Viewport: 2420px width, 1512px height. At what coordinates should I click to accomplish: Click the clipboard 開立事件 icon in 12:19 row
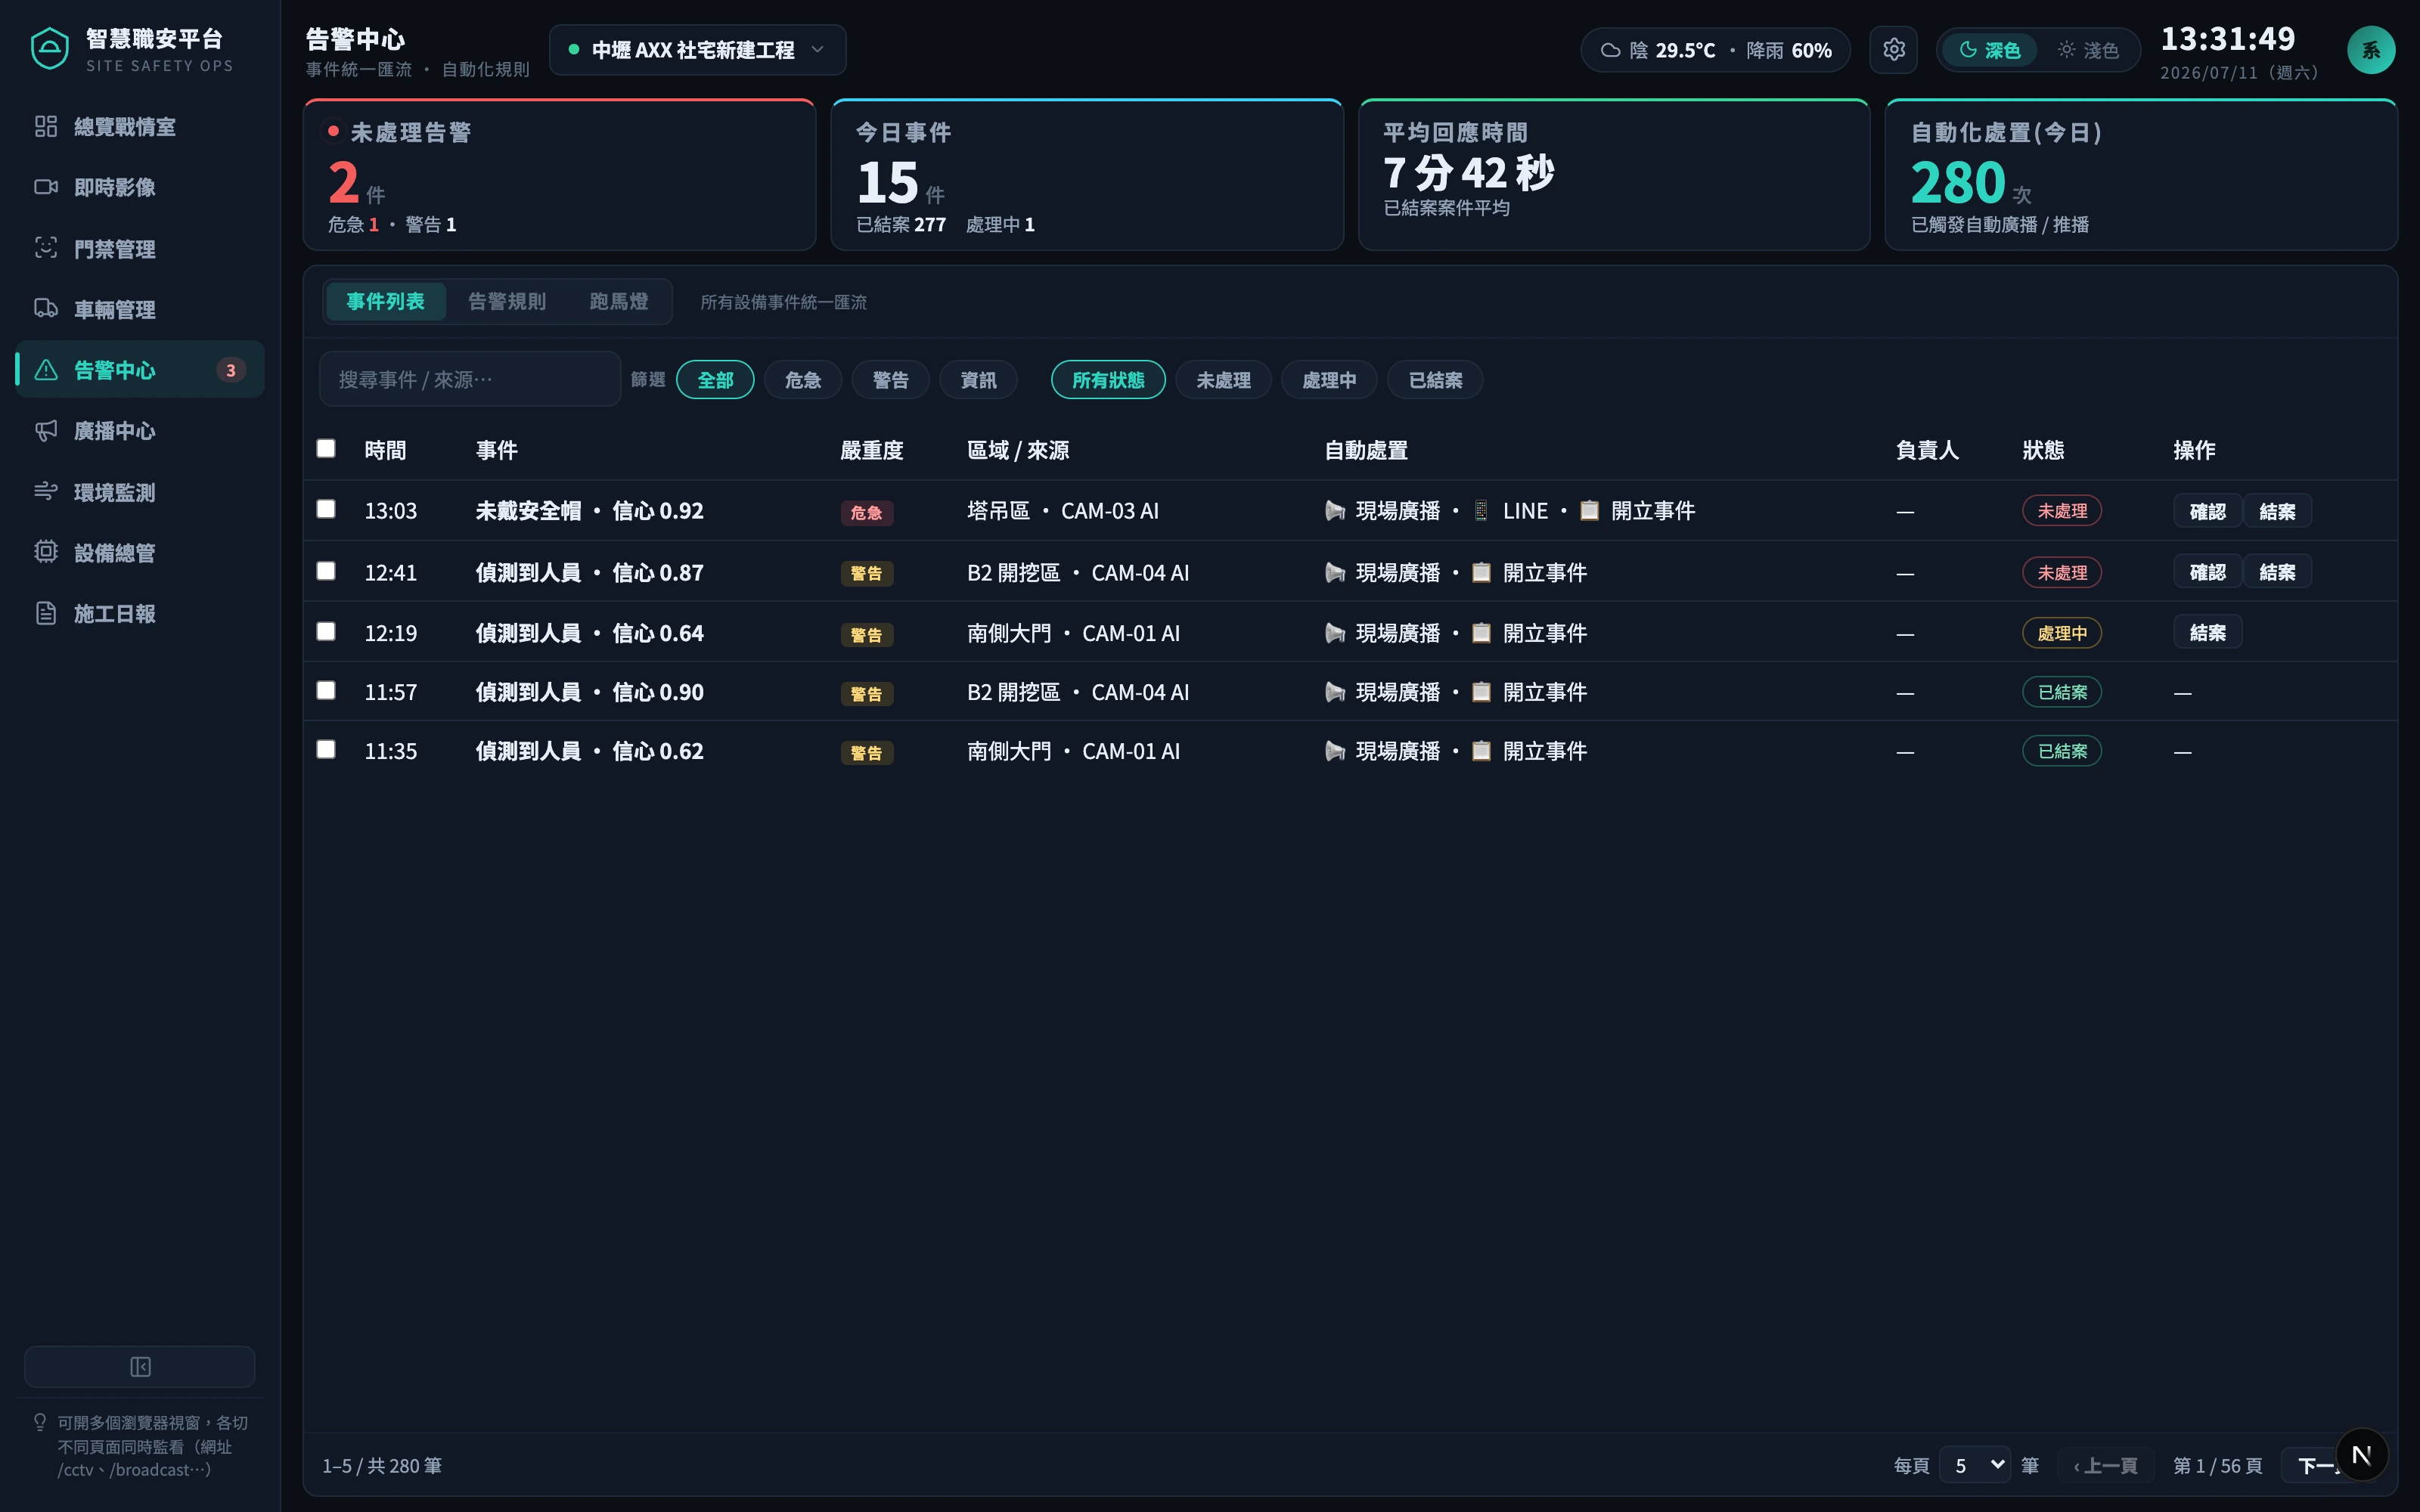click(1481, 633)
